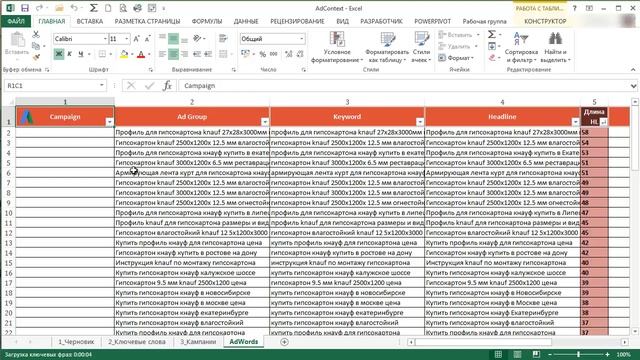Open Conditional Formatting (Условное форматирование)
The height and width of the screenshot is (360, 640).
coord(337,47)
